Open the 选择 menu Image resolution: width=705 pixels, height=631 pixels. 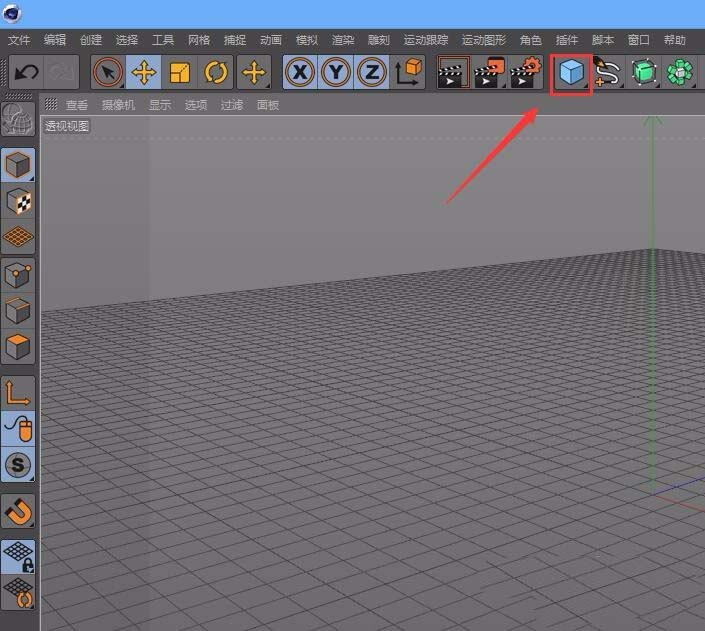(127, 40)
